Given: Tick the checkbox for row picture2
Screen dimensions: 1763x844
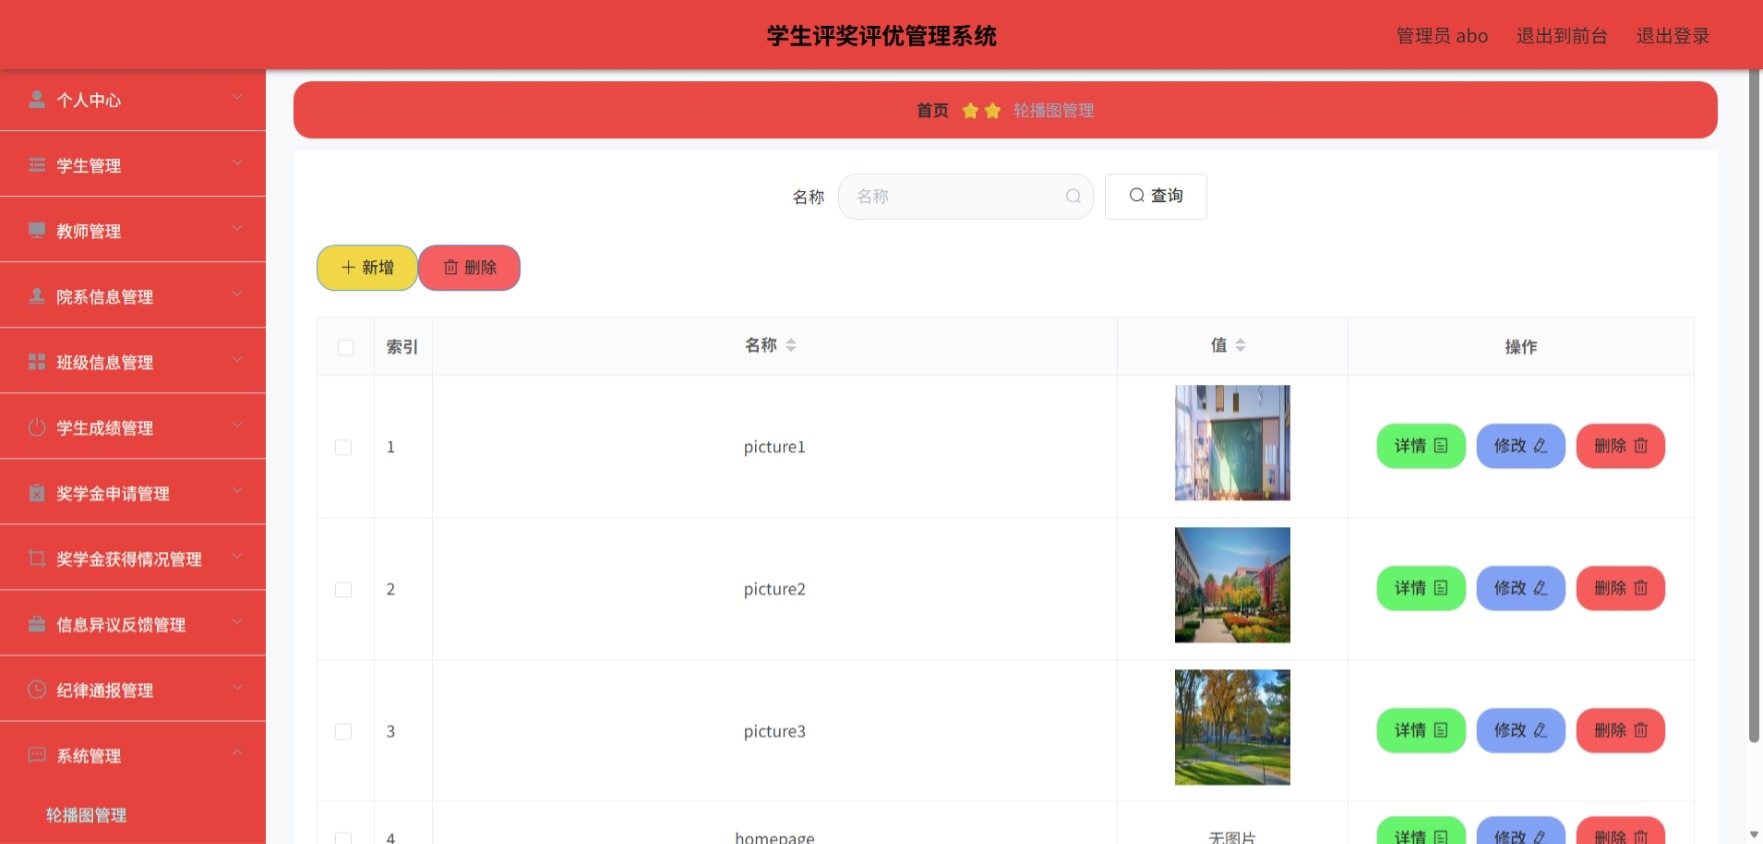Looking at the screenshot, I should pyautogui.click(x=343, y=589).
